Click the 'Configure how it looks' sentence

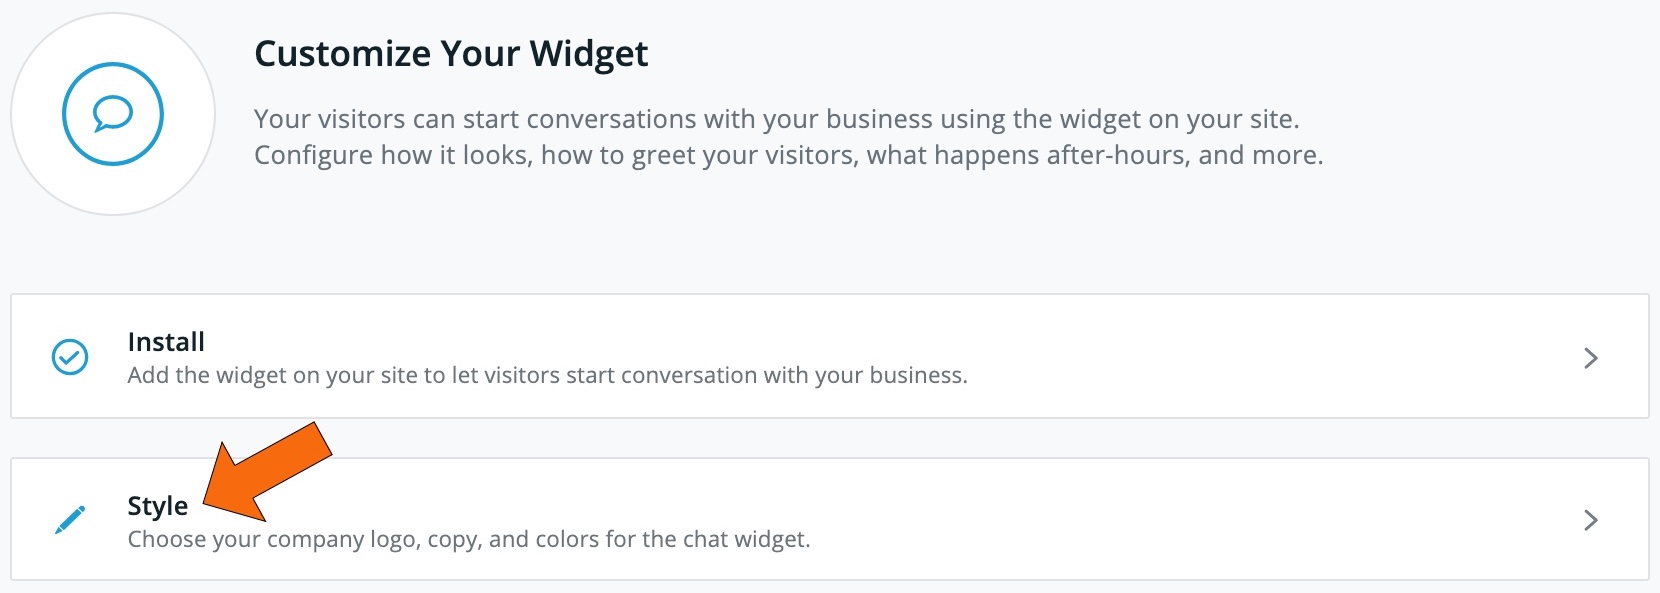click(x=789, y=155)
